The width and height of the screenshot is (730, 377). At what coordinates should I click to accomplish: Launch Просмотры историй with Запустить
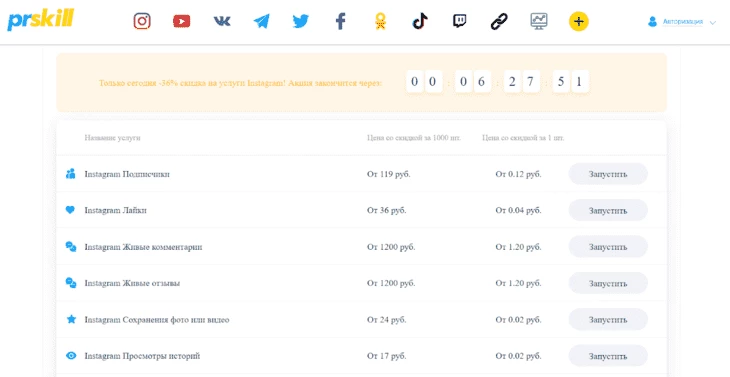608,356
